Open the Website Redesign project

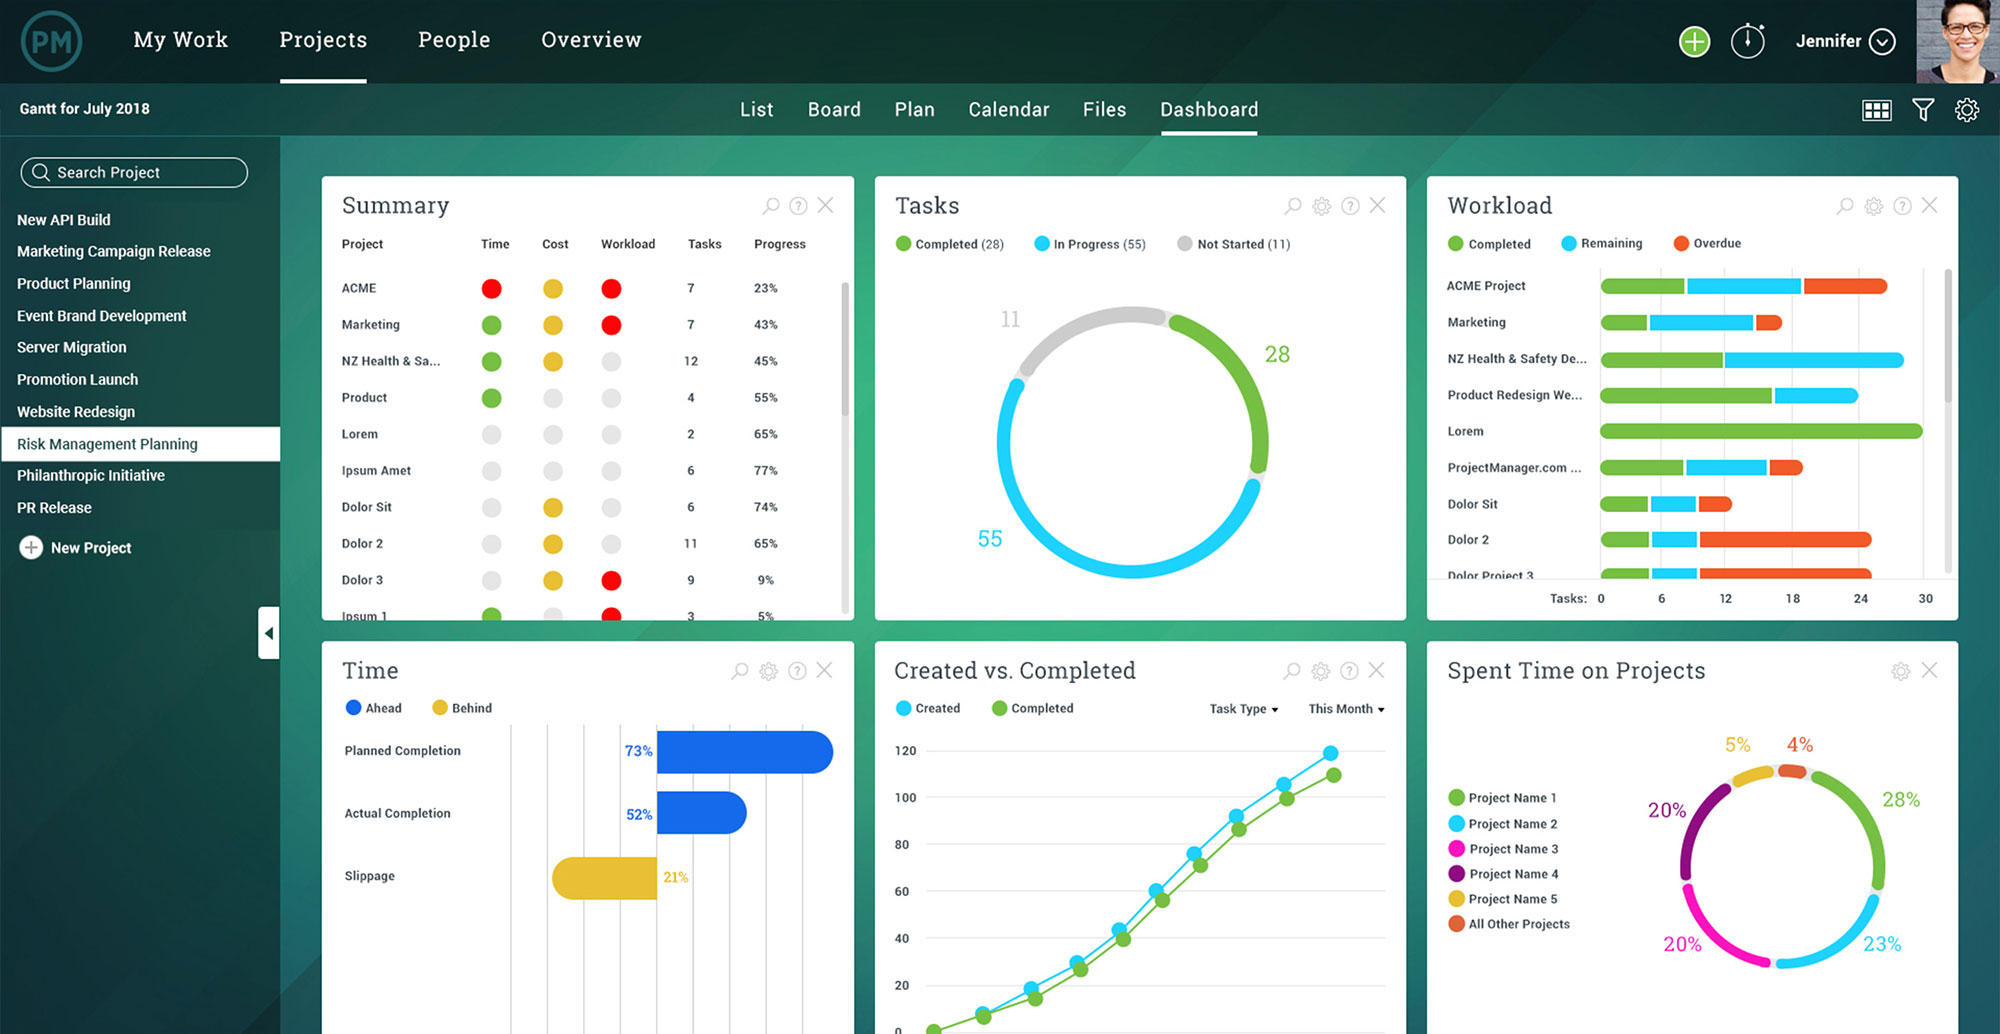pos(76,412)
